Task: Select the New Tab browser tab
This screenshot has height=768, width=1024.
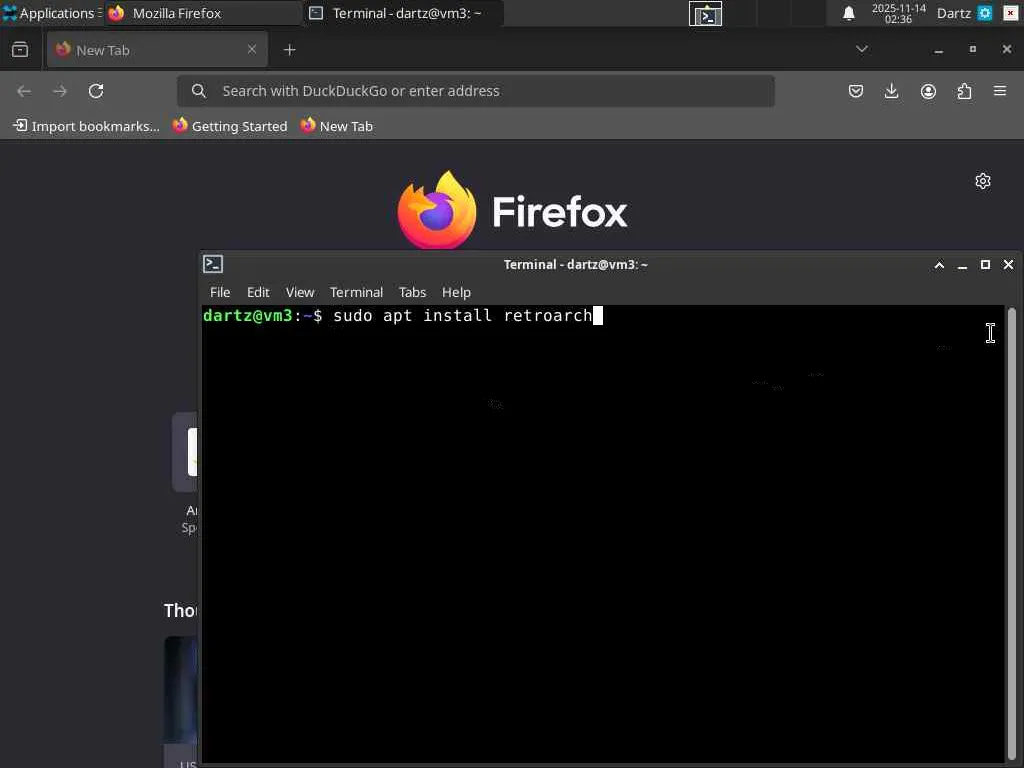Action: [x=157, y=50]
